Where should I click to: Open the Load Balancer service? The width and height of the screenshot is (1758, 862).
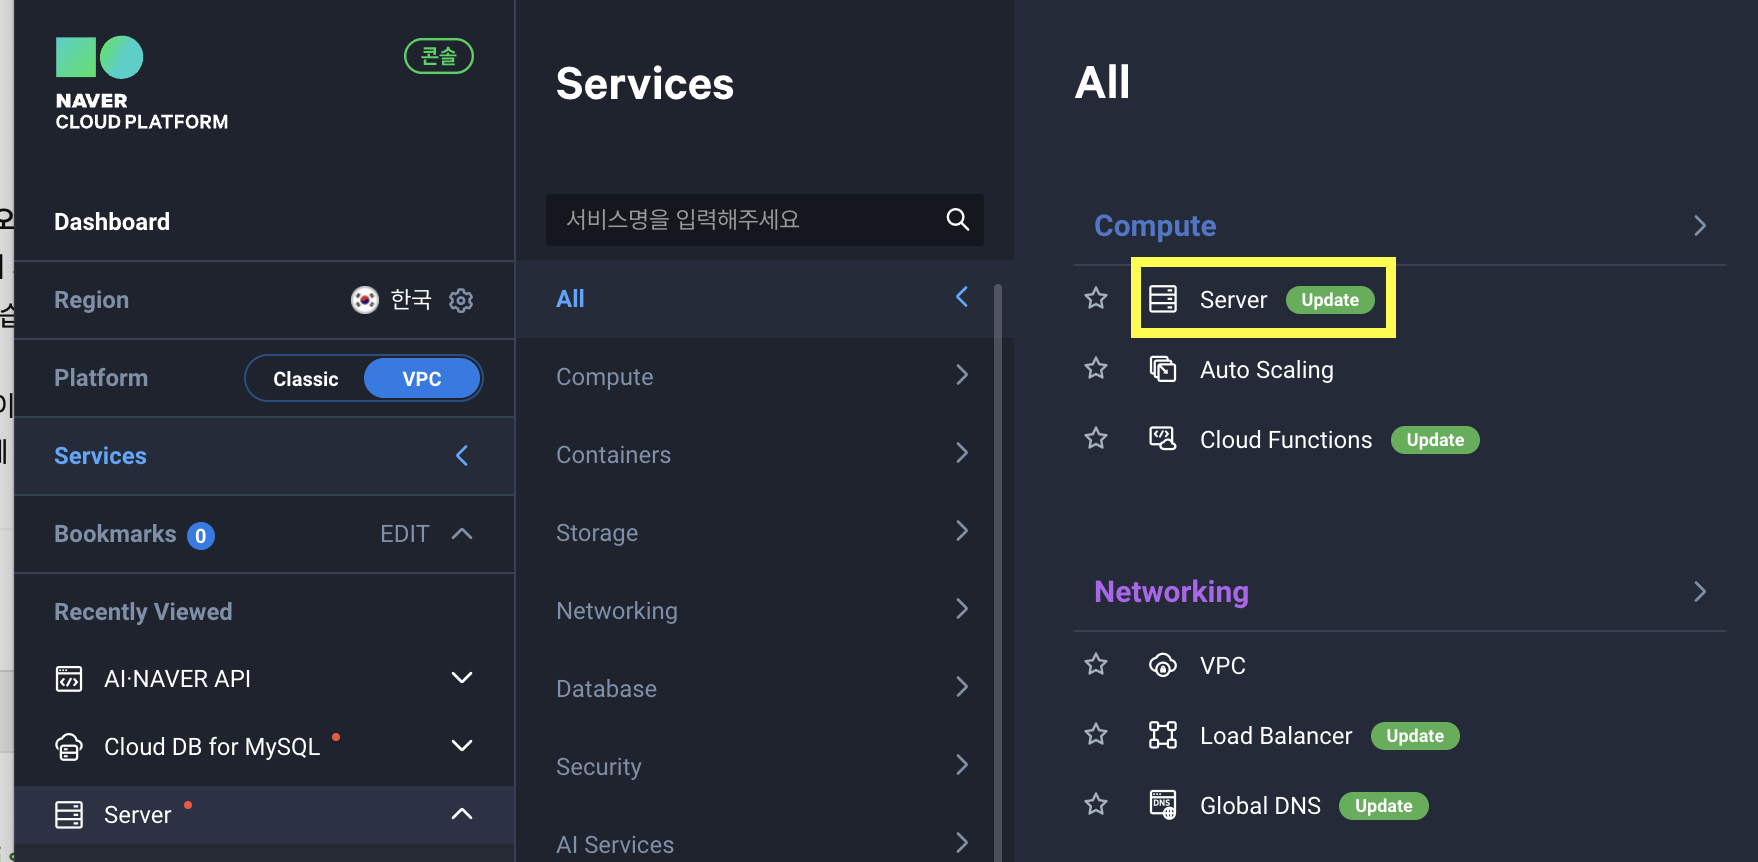[x=1276, y=736]
